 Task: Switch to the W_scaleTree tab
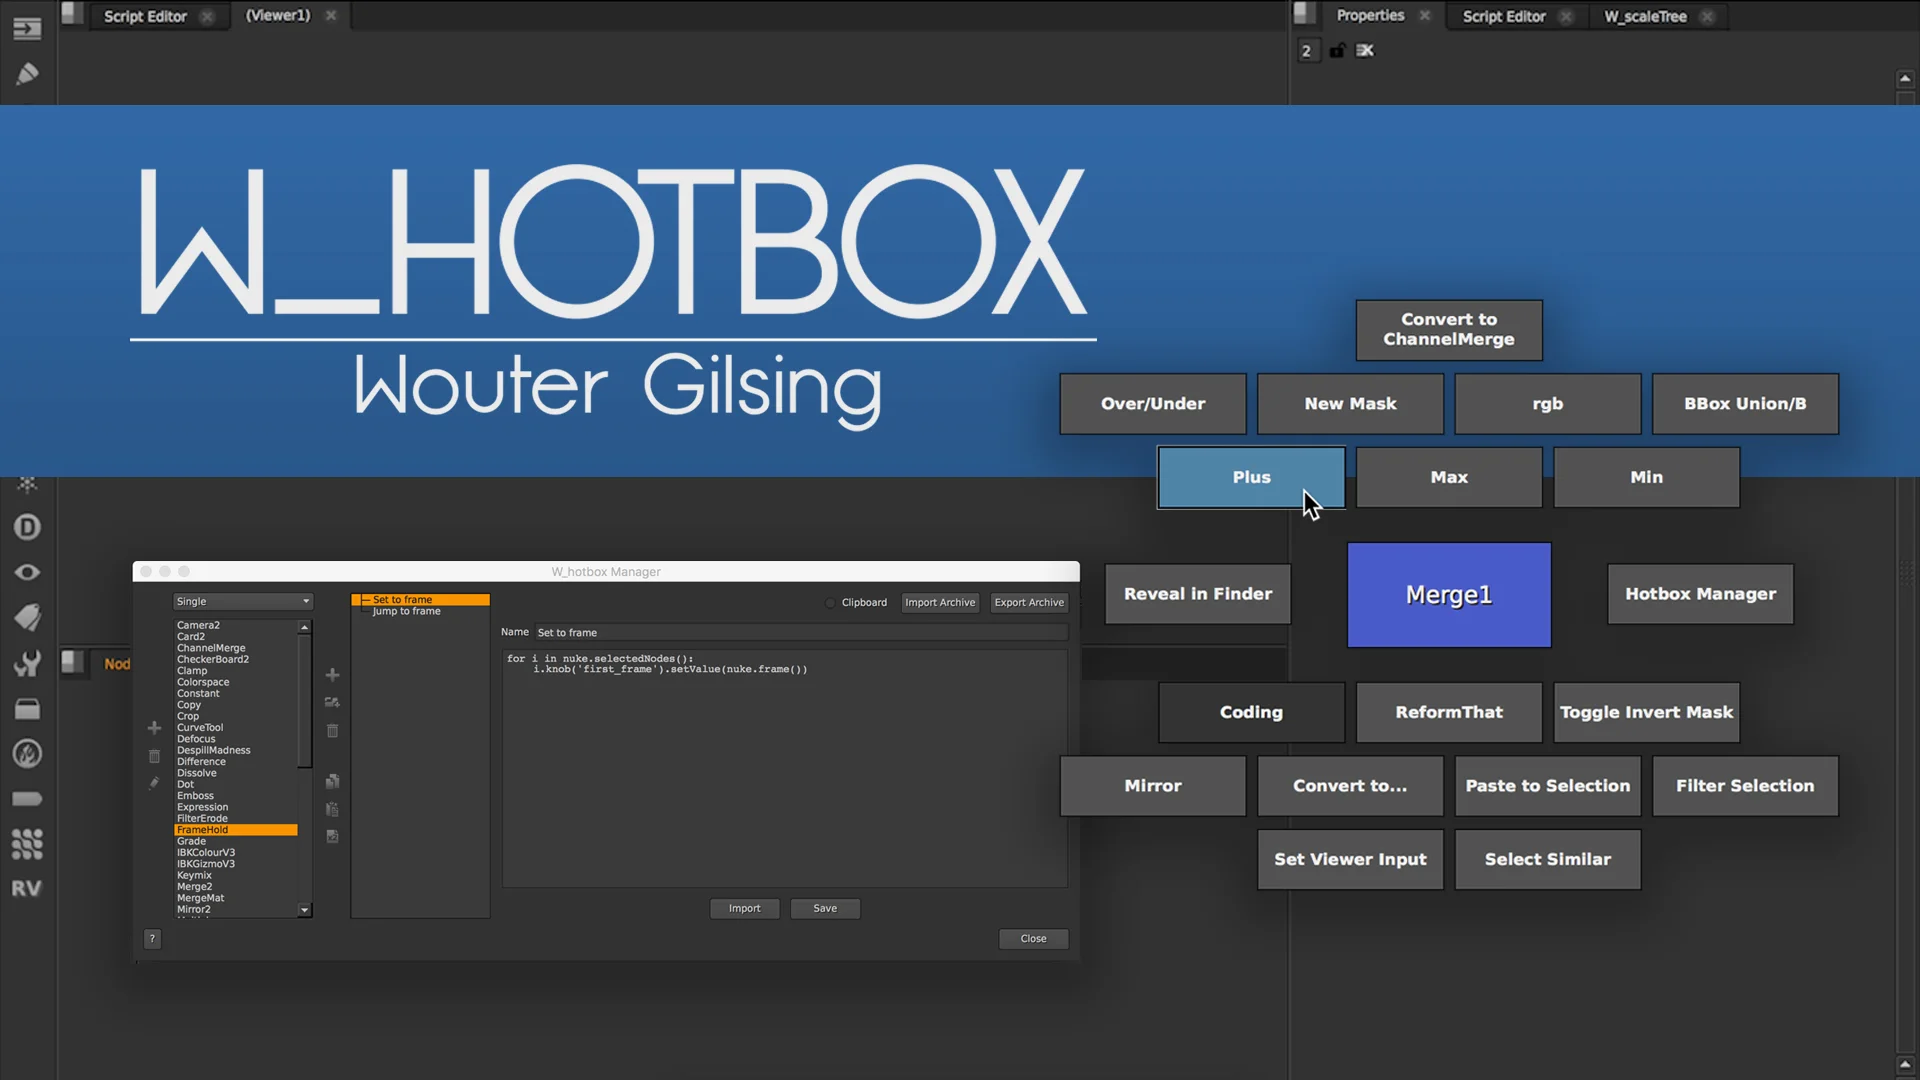tap(1645, 16)
